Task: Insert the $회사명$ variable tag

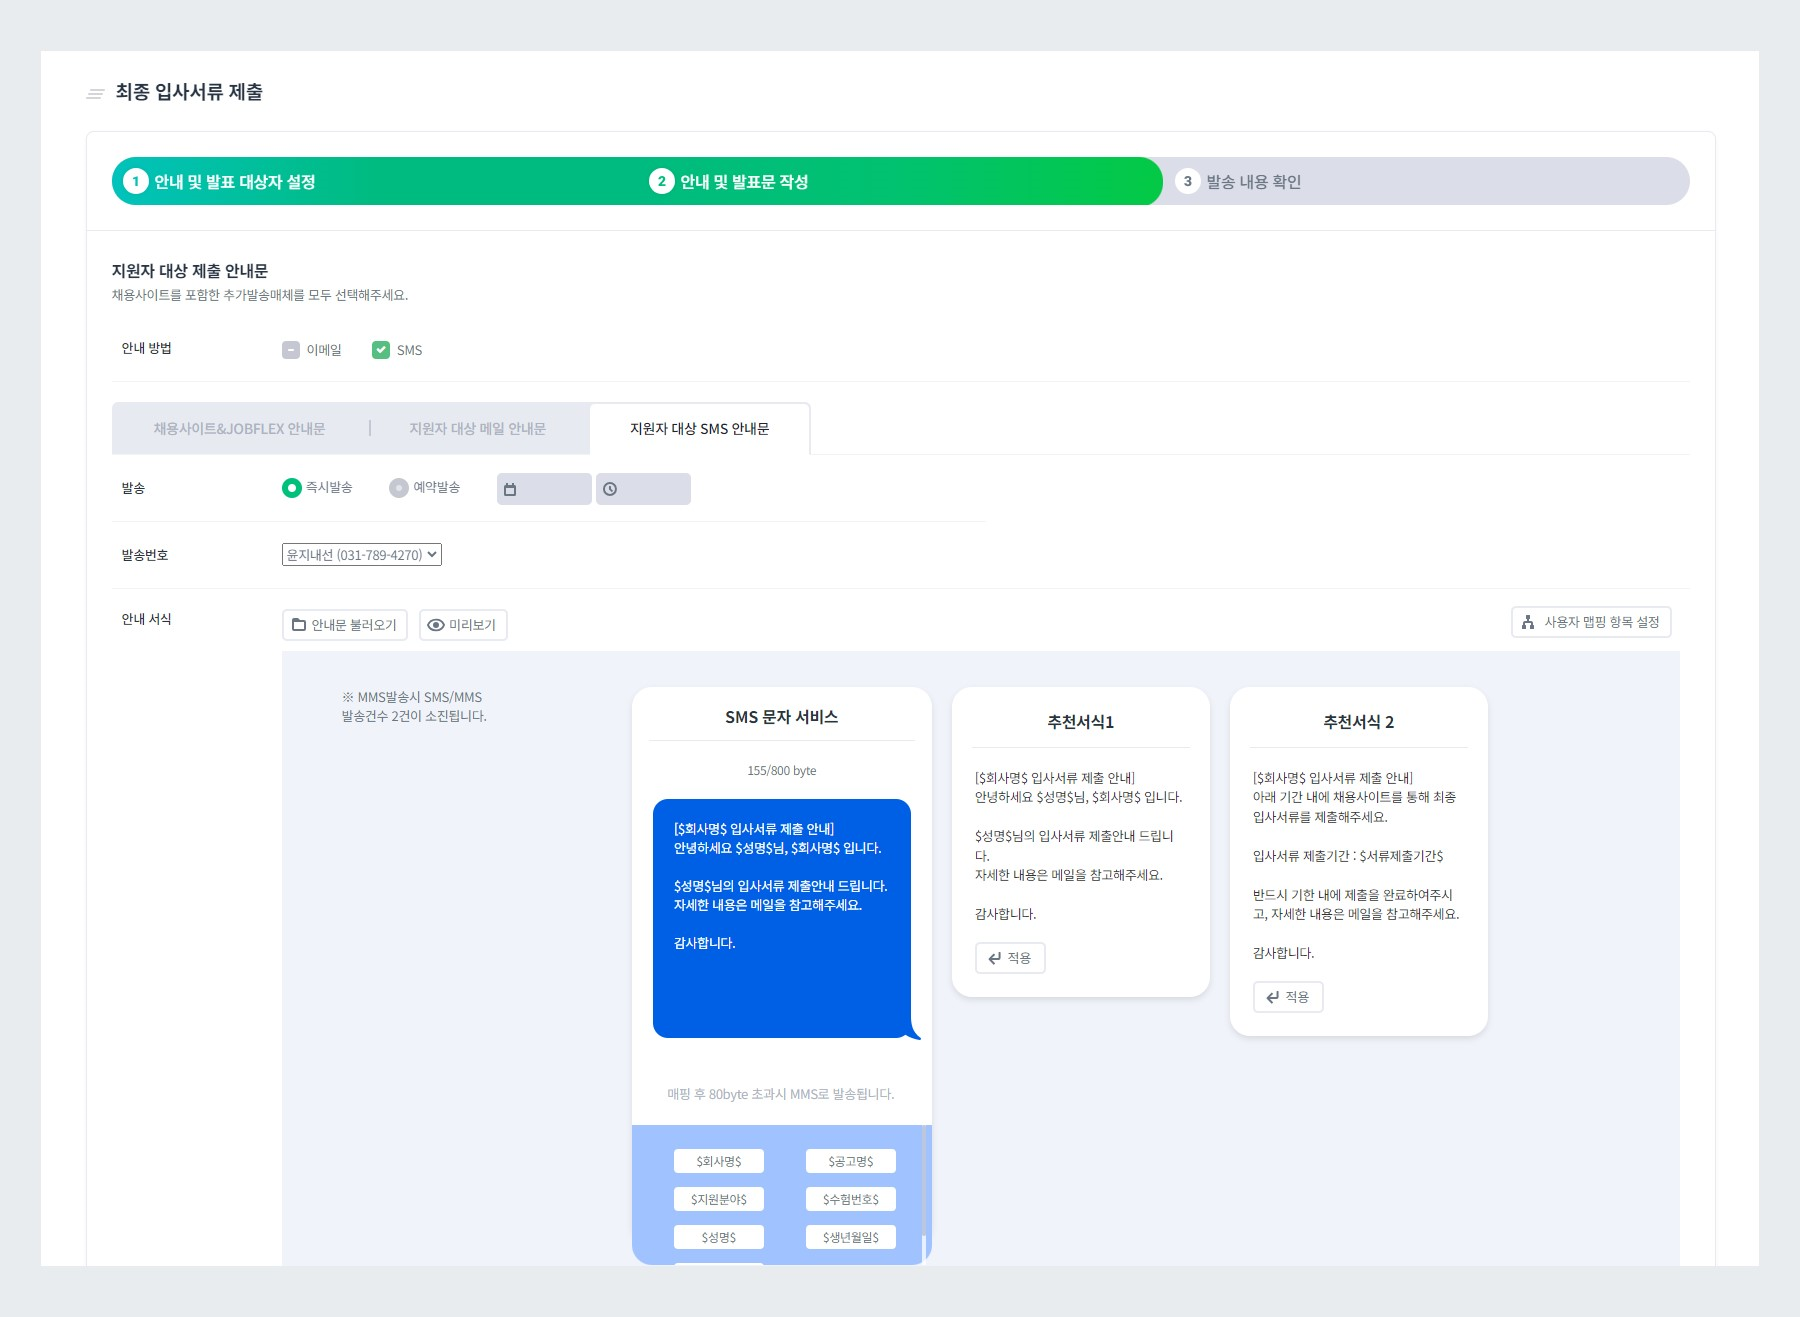Action: tap(719, 1161)
